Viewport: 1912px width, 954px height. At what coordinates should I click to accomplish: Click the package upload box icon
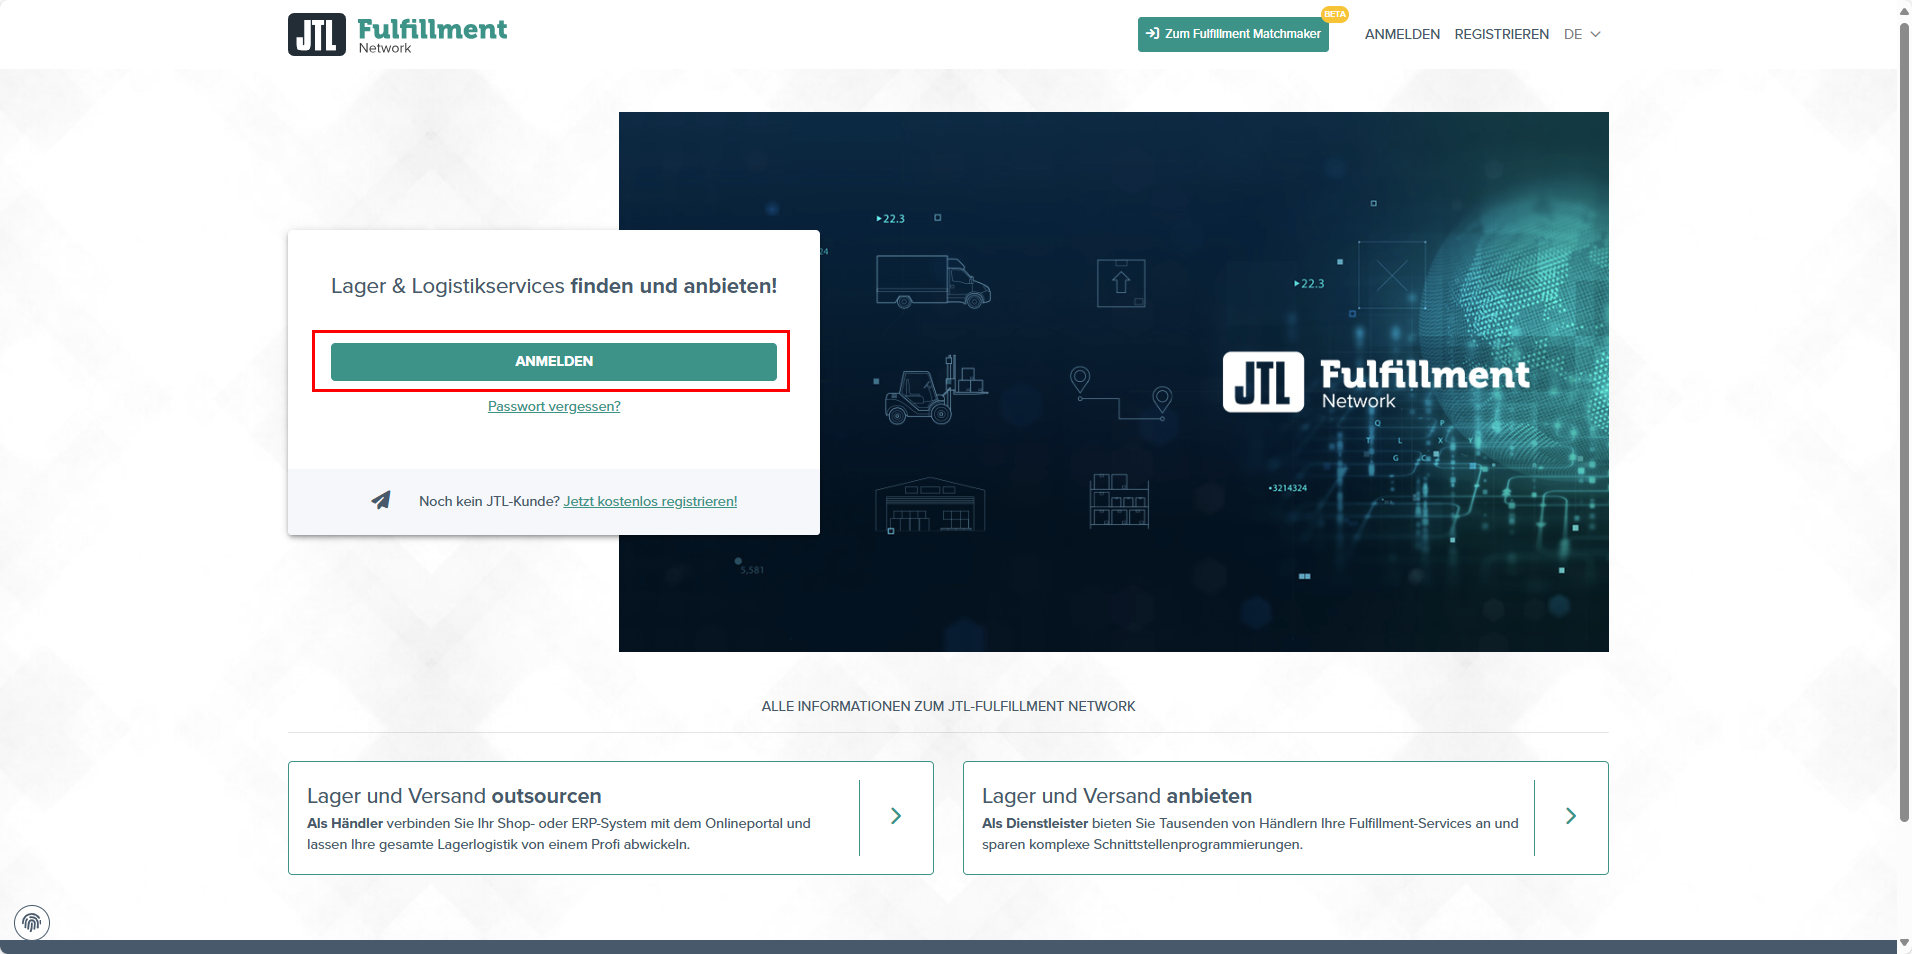(x=1120, y=283)
